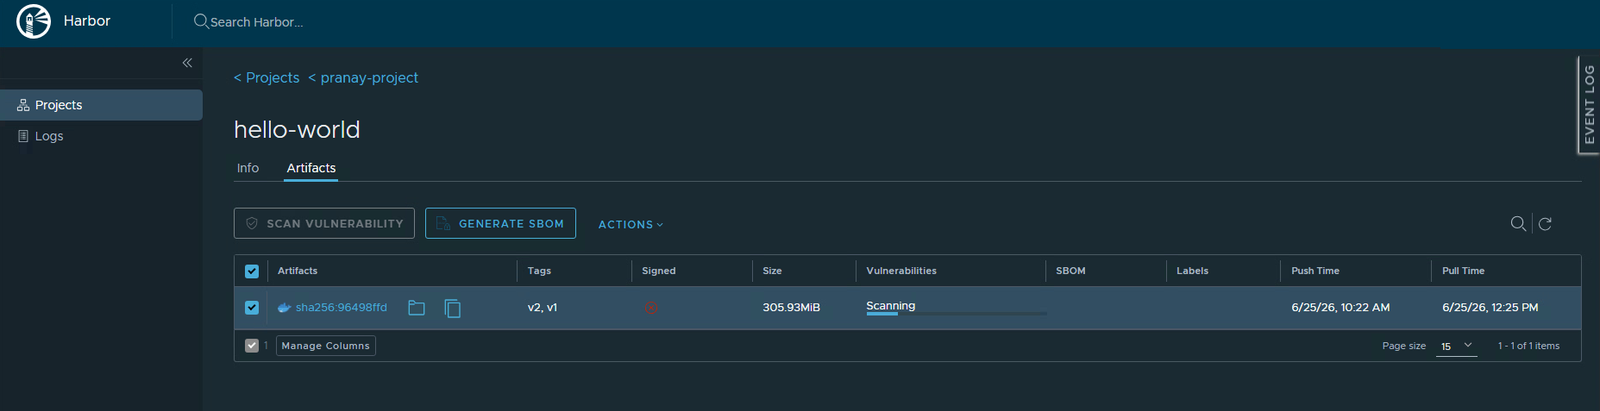Click the tags cell 'v2, v1'
The width and height of the screenshot is (1600, 411).
tap(542, 308)
